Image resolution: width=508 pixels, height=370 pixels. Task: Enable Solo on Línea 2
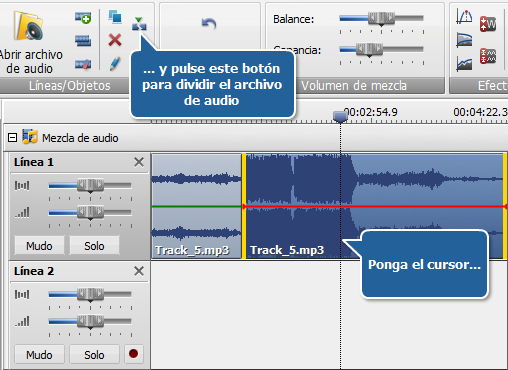[94, 355]
